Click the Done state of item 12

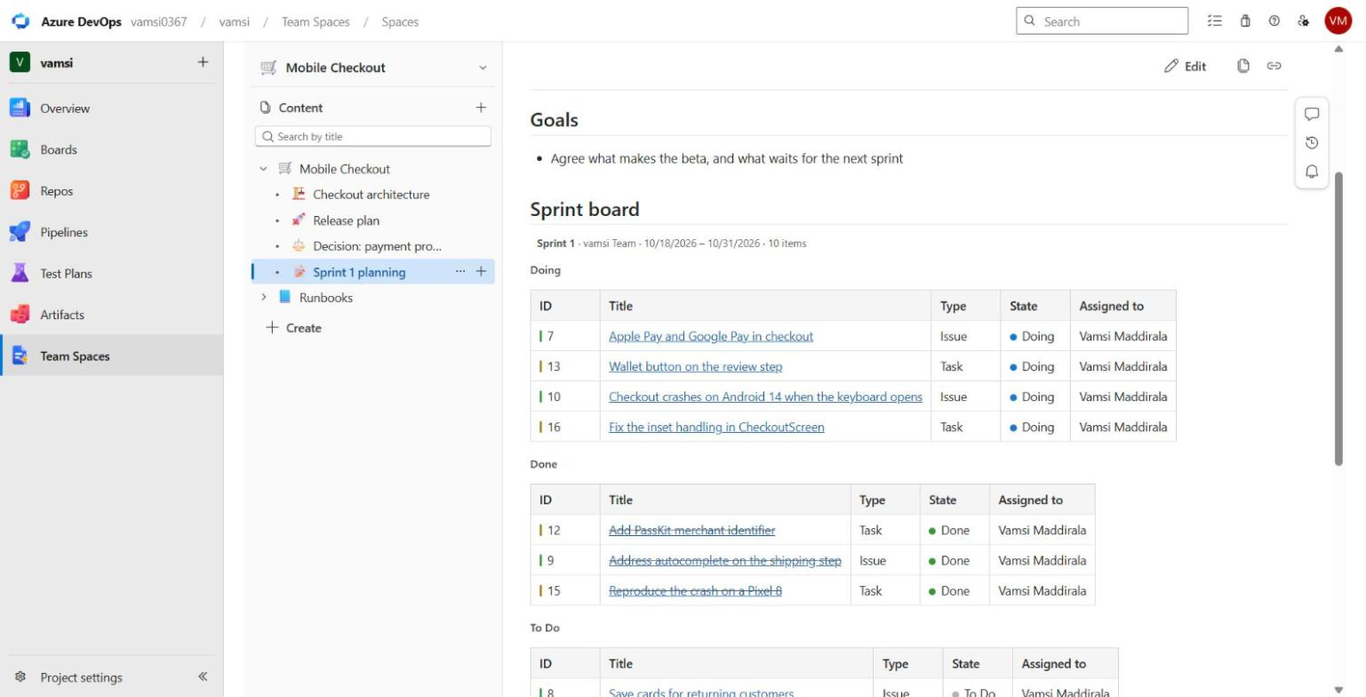coord(950,530)
